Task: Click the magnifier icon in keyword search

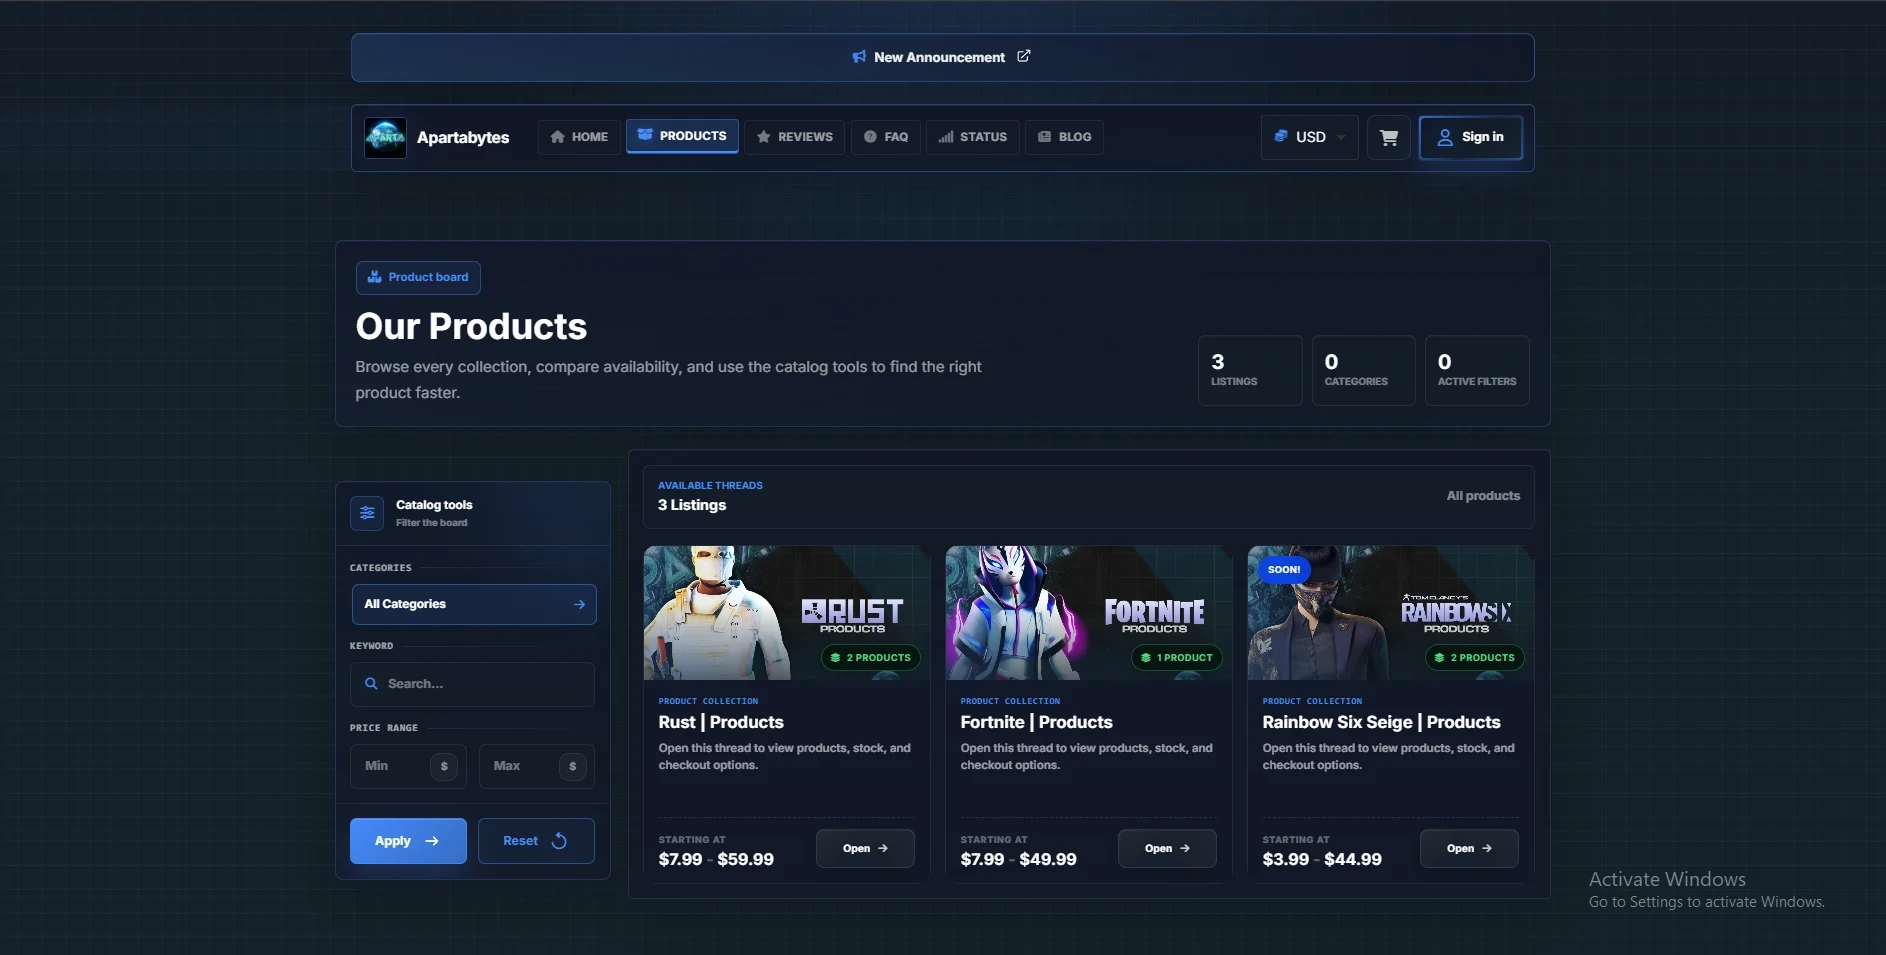Action: [371, 684]
